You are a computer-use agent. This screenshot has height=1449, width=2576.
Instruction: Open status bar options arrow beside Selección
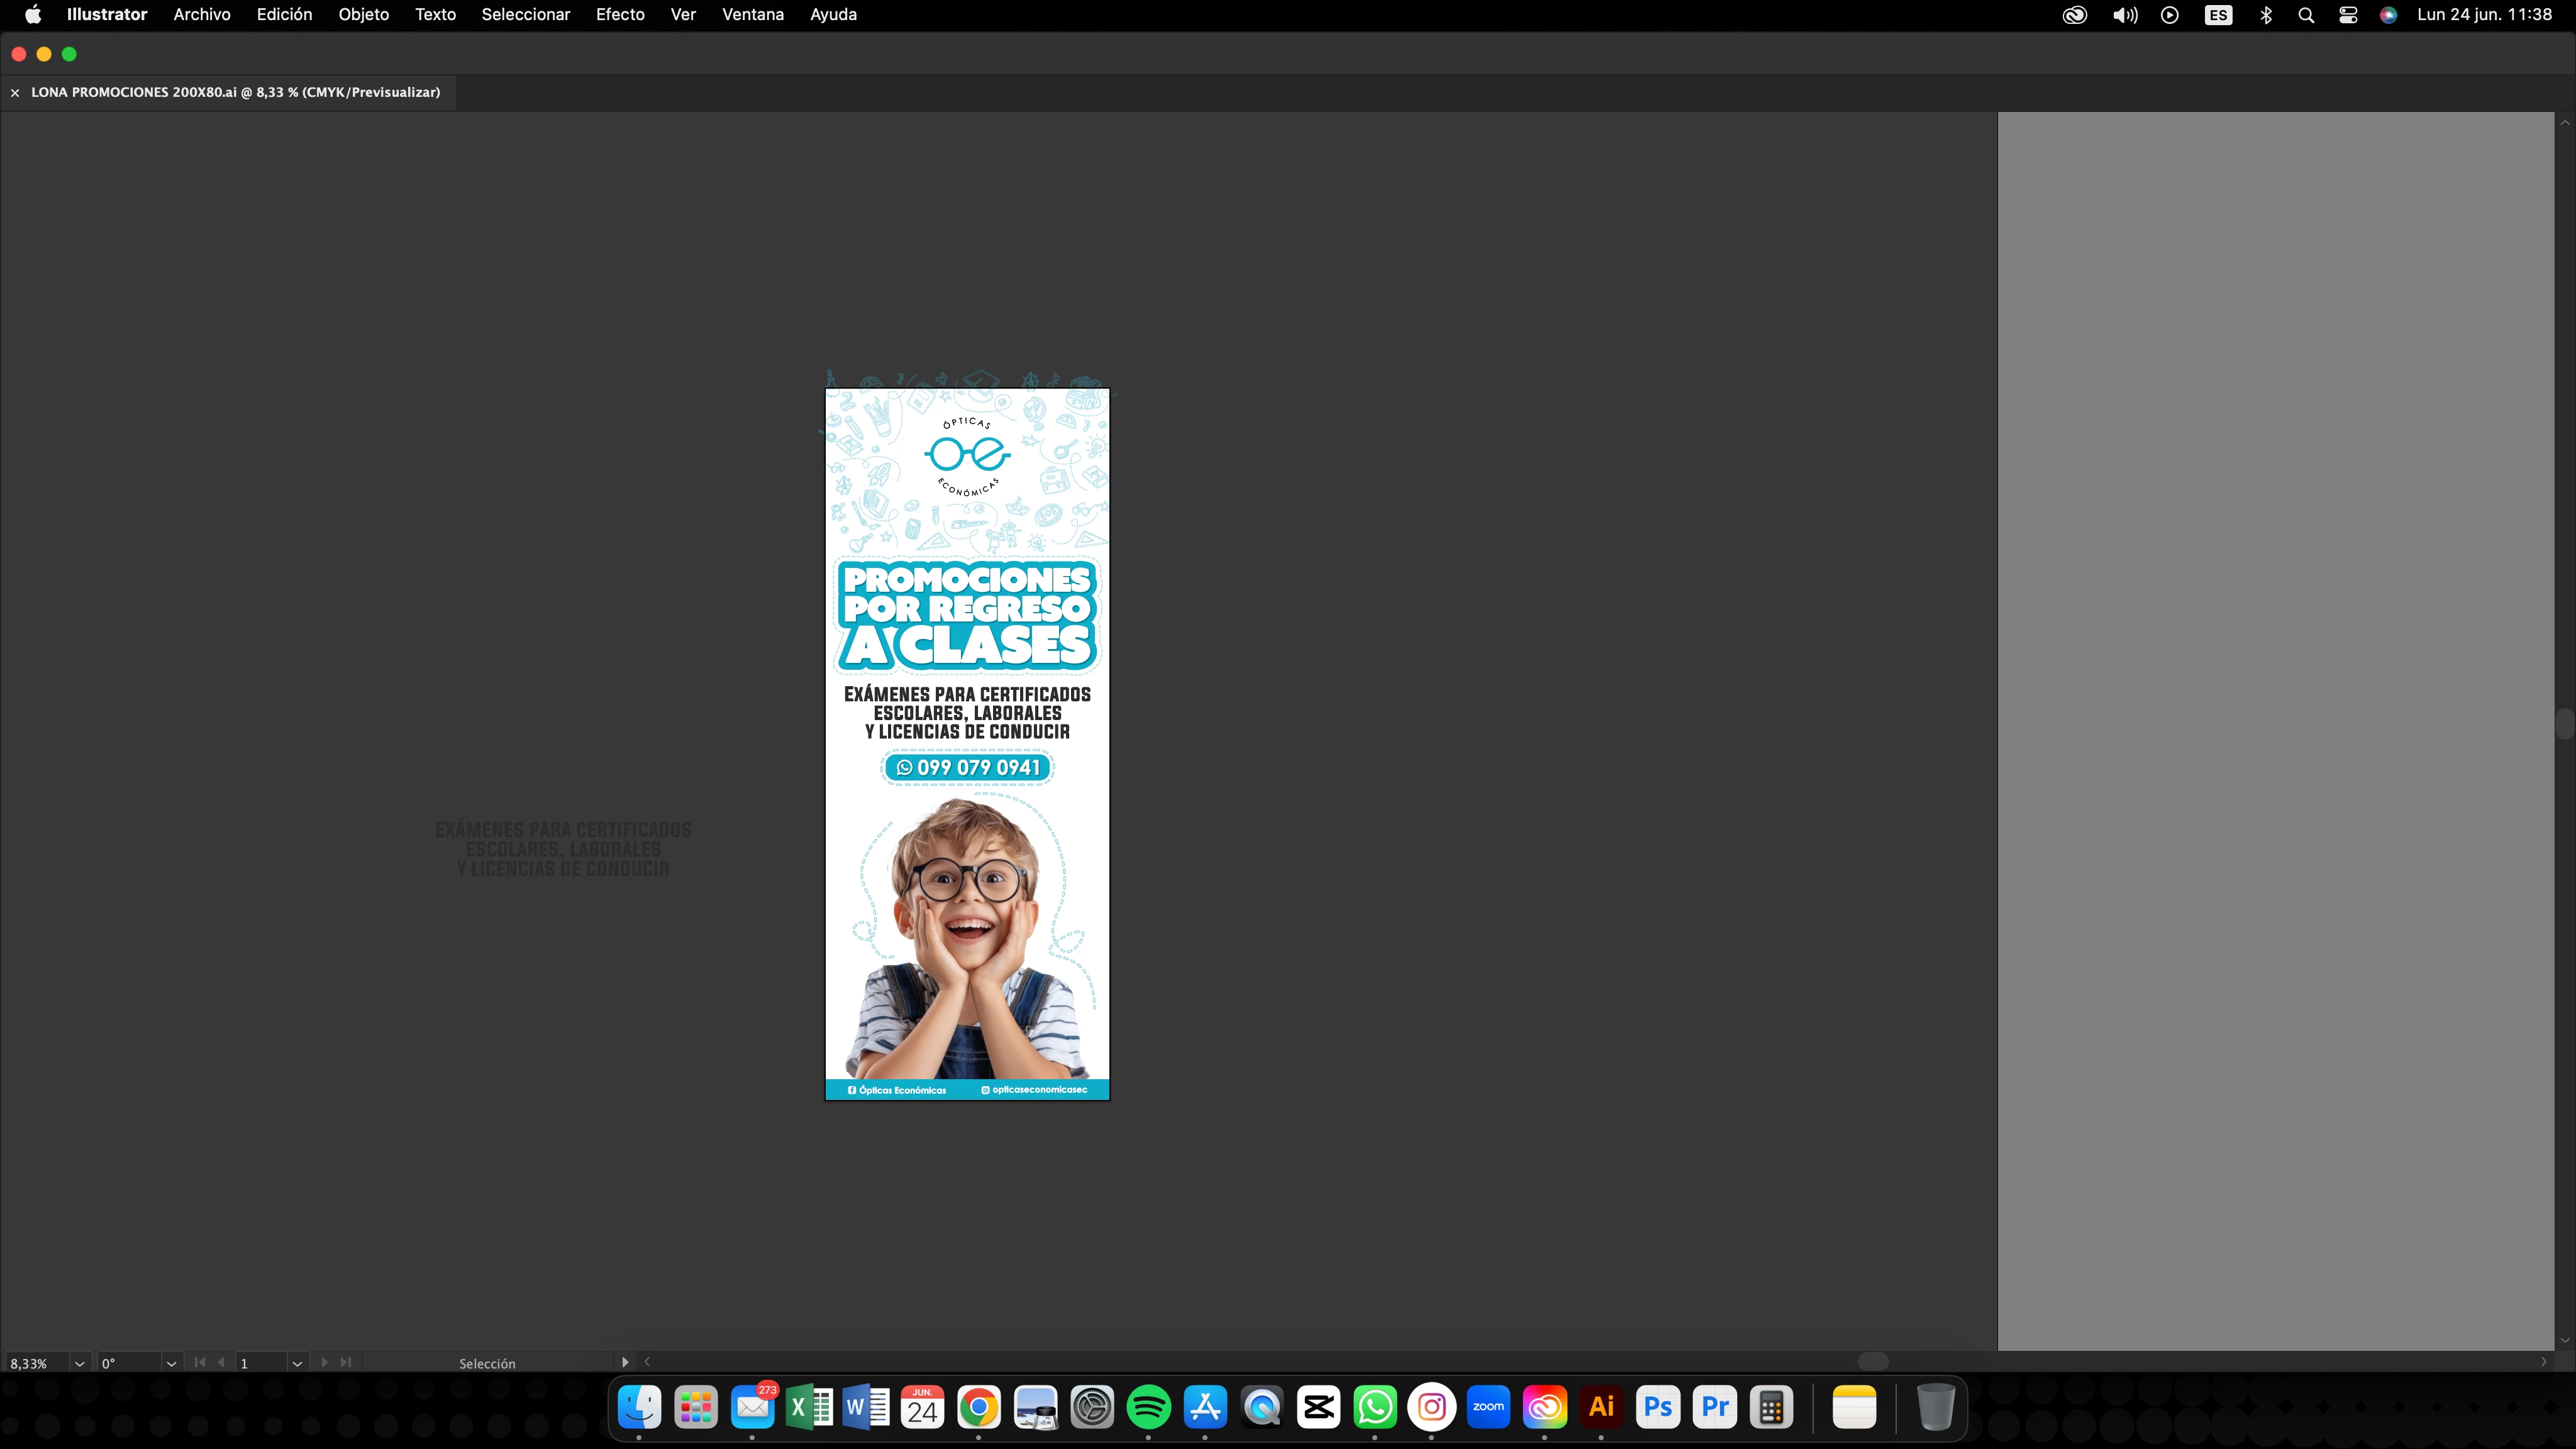[625, 1362]
